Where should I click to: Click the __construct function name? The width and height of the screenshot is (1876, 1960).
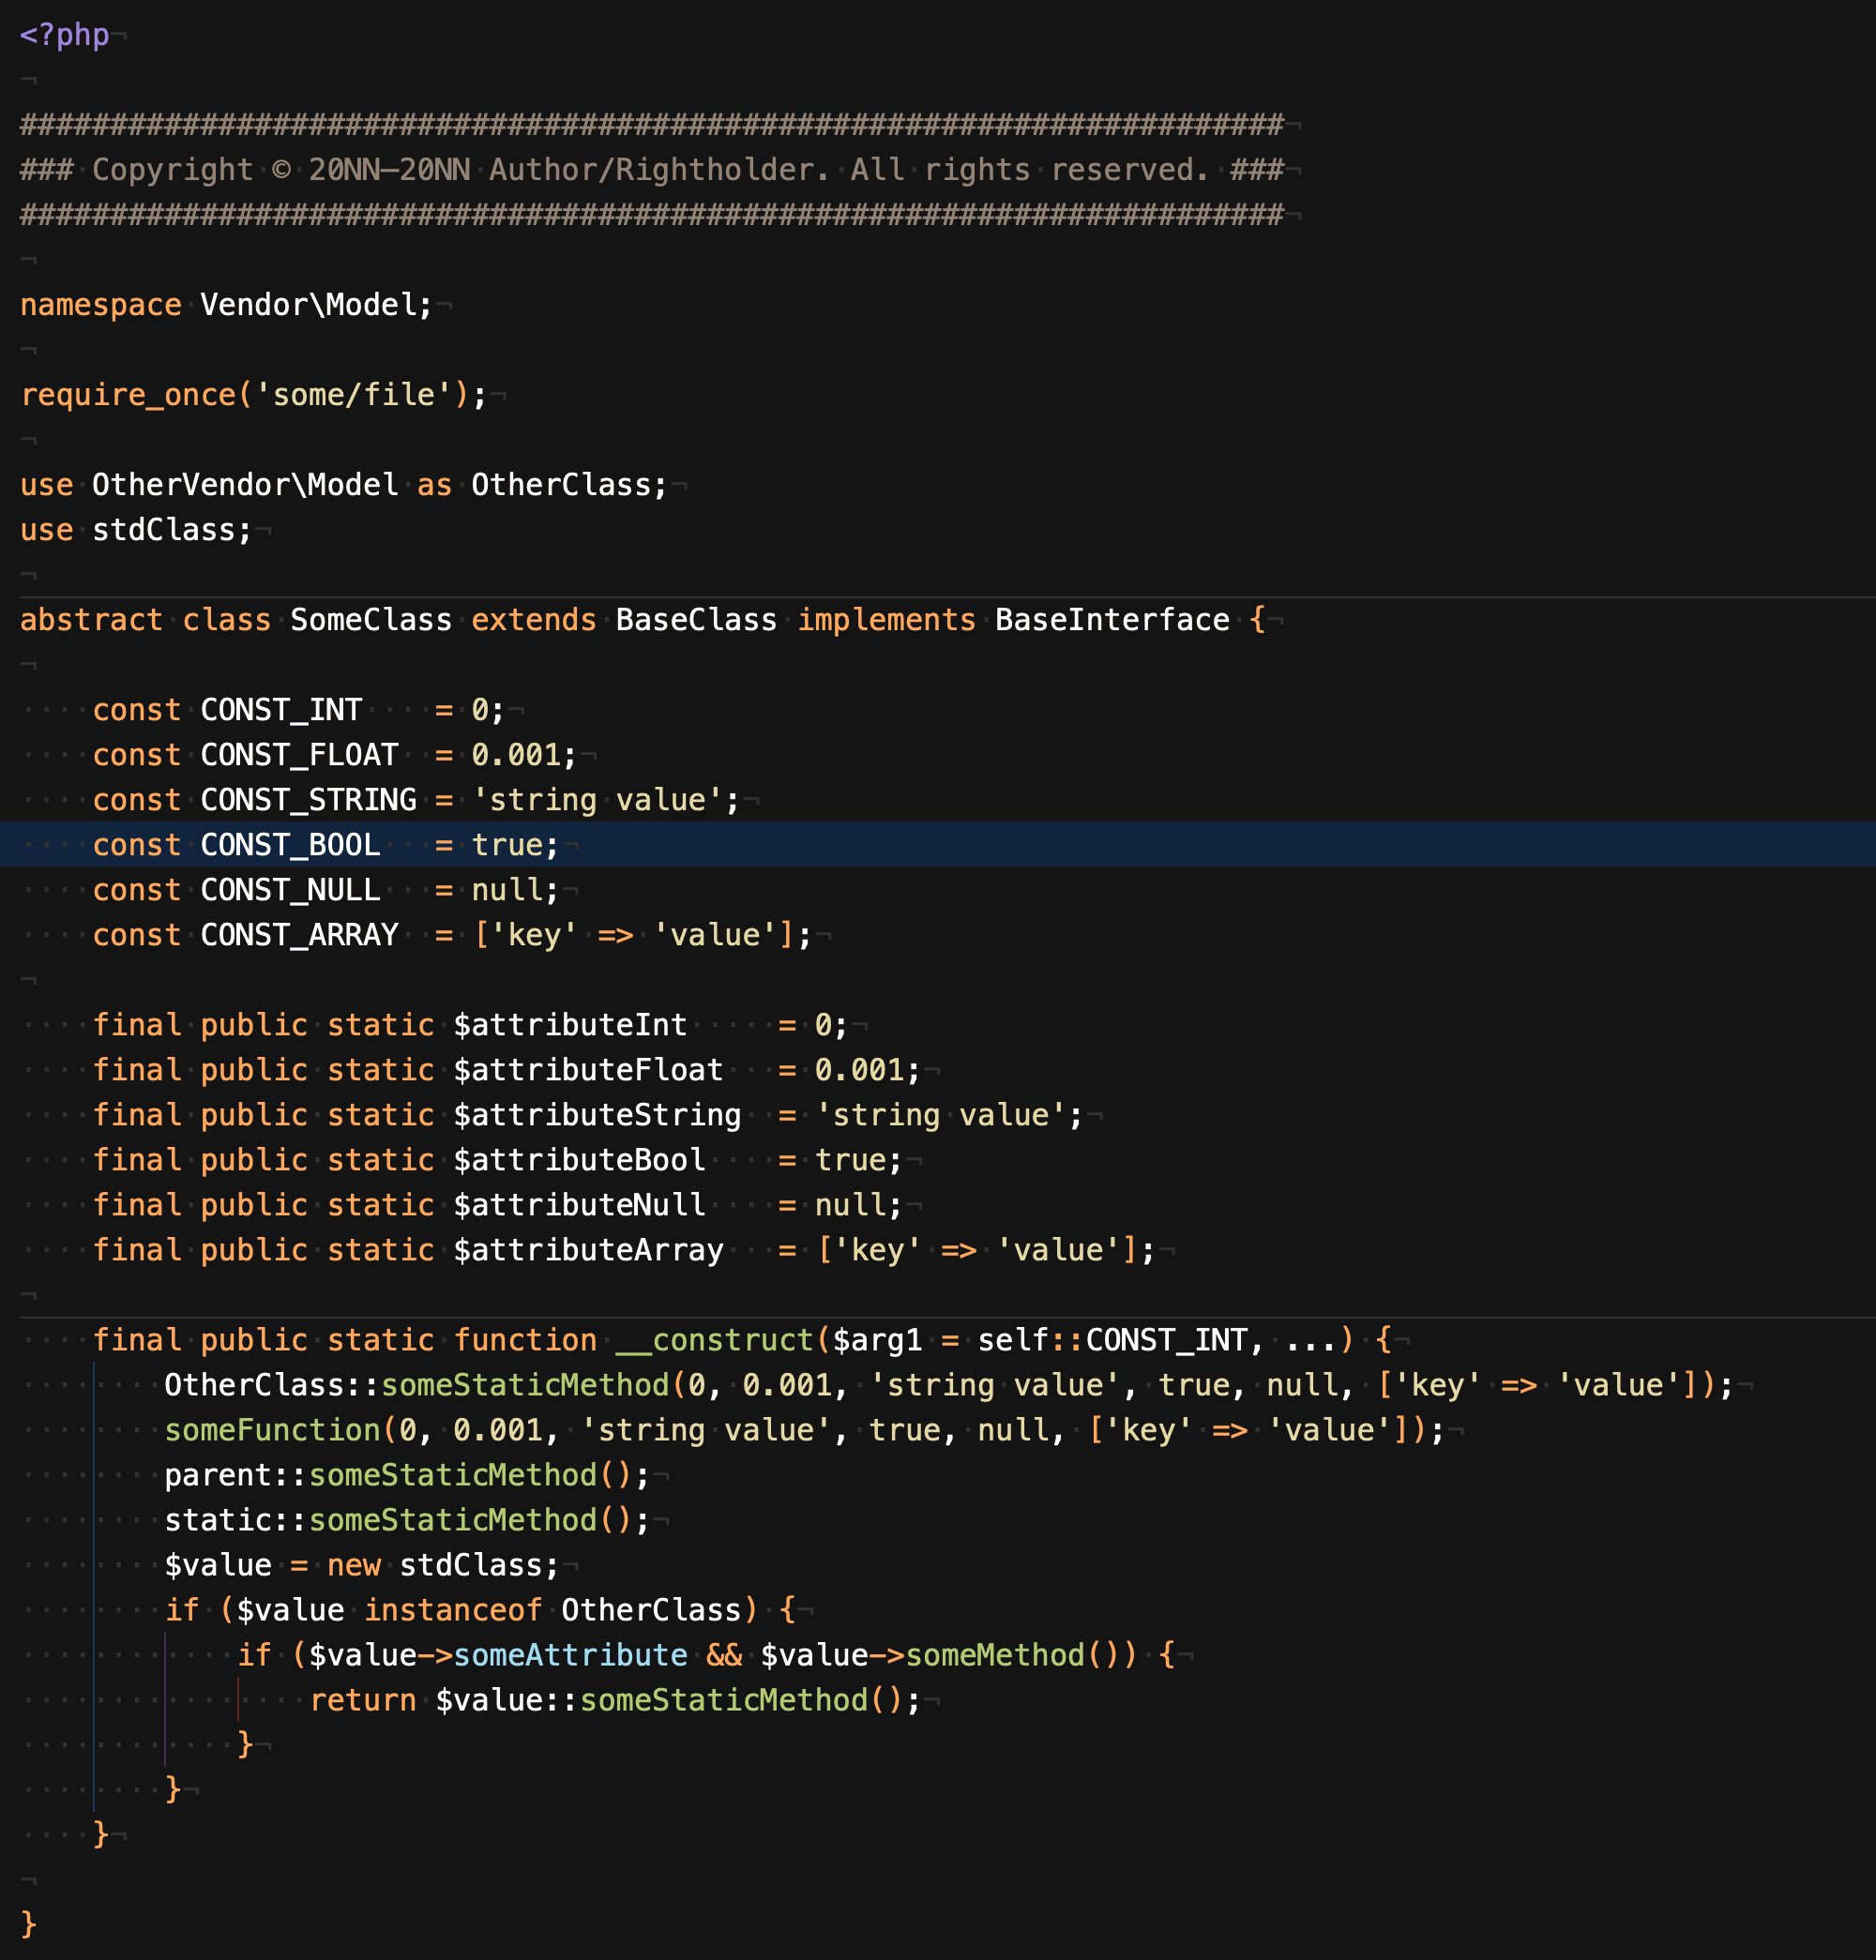click(x=715, y=1340)
